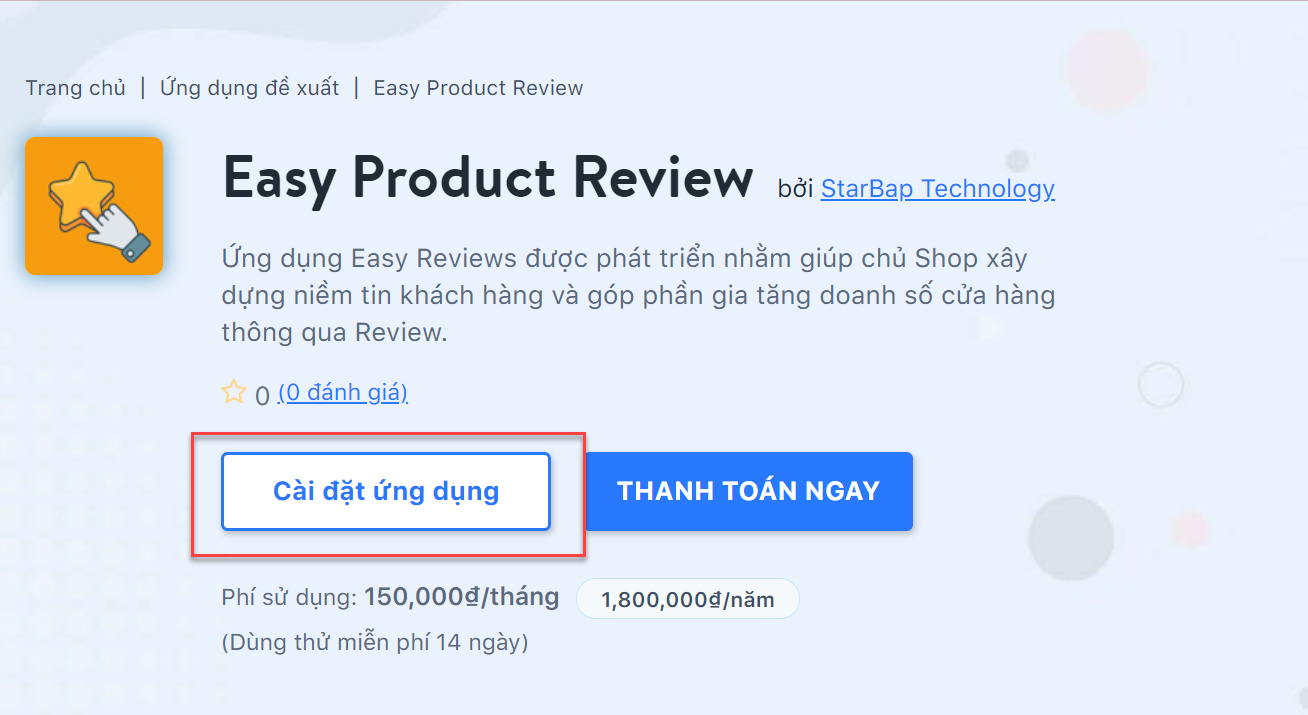Click the Easy Product Review main heading
The width and height of the screenshot is (1308, 715).
(x=488, y=178)
